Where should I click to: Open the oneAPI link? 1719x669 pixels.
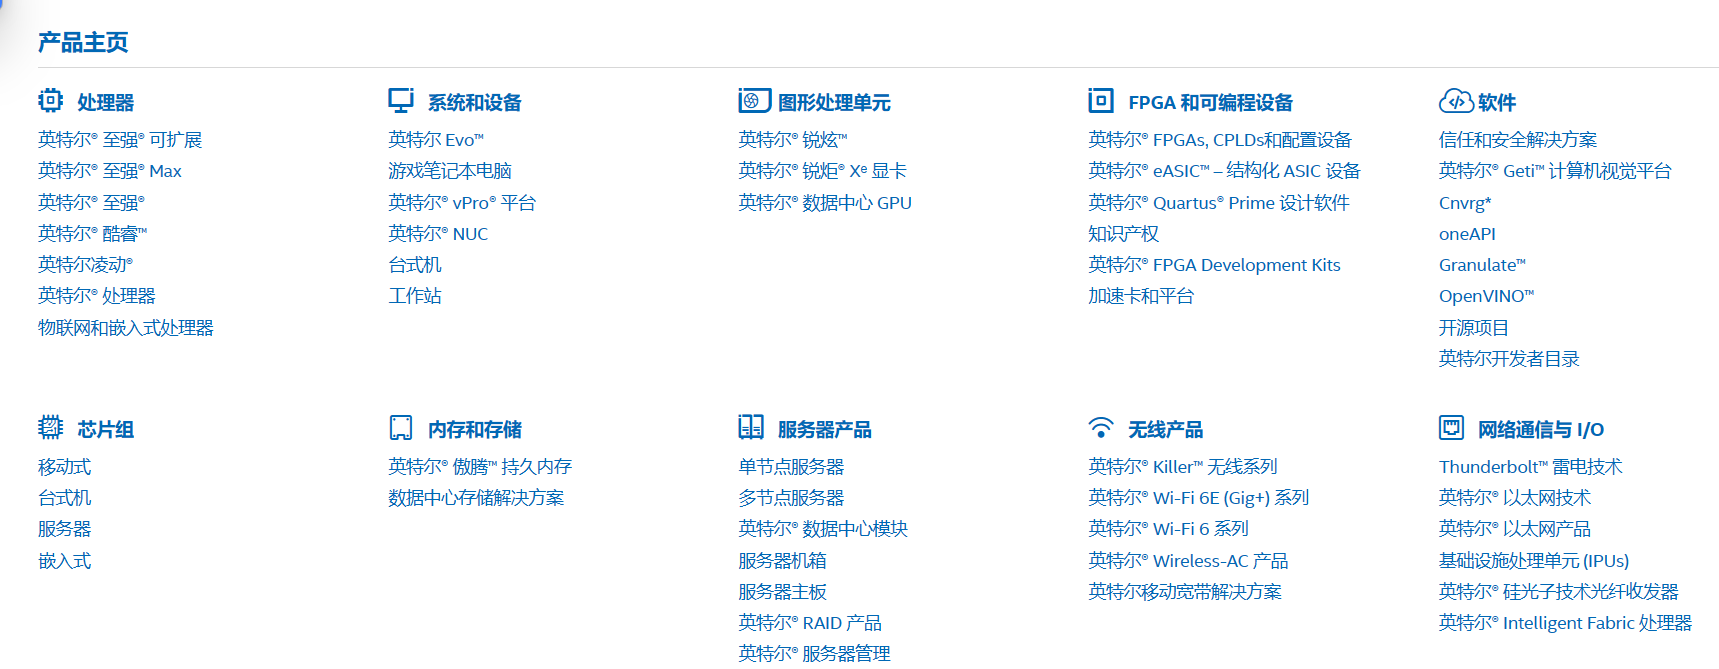[1467, 233]
